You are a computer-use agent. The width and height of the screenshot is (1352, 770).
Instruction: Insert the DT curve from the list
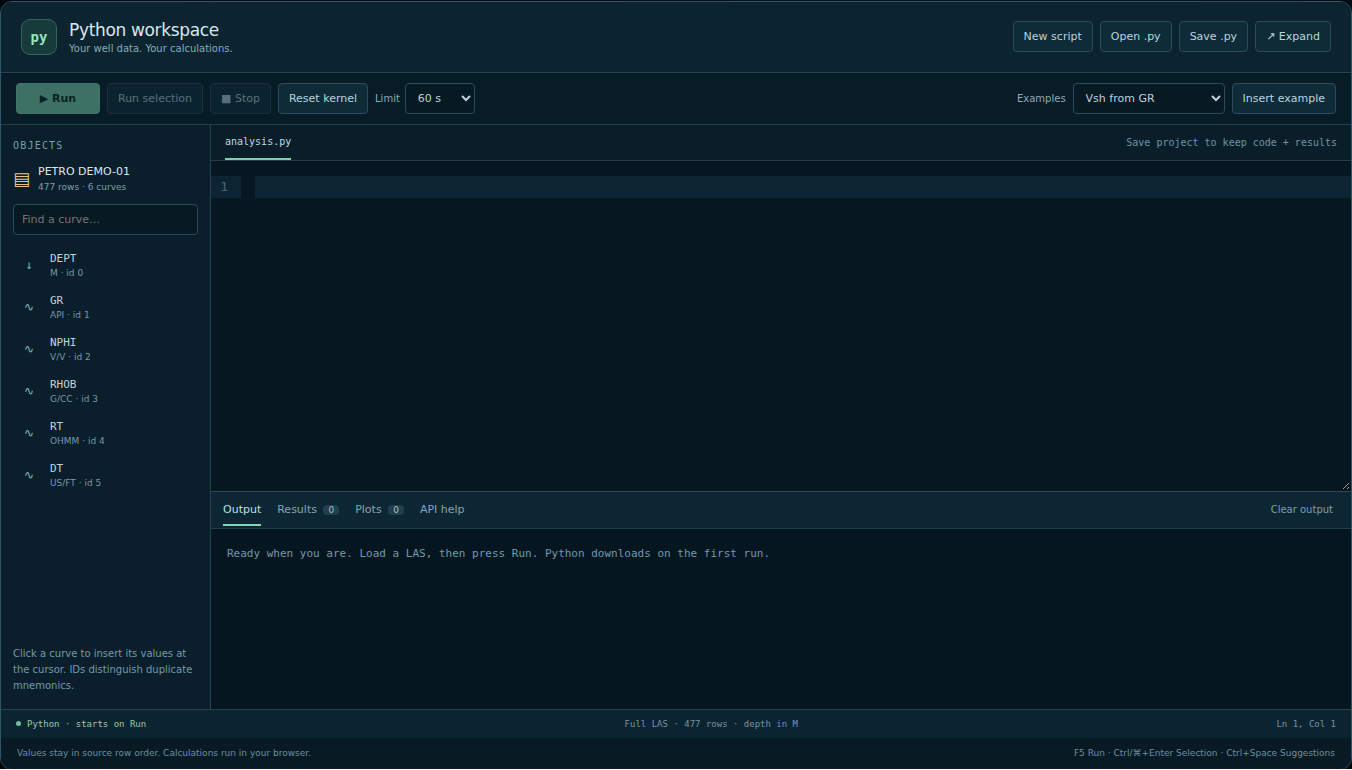point(105,475)
